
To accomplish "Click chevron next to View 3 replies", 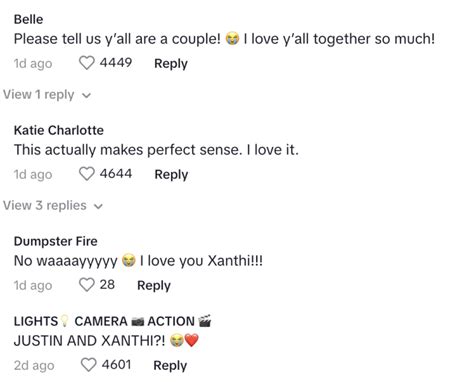I will [x=98, y=207].
